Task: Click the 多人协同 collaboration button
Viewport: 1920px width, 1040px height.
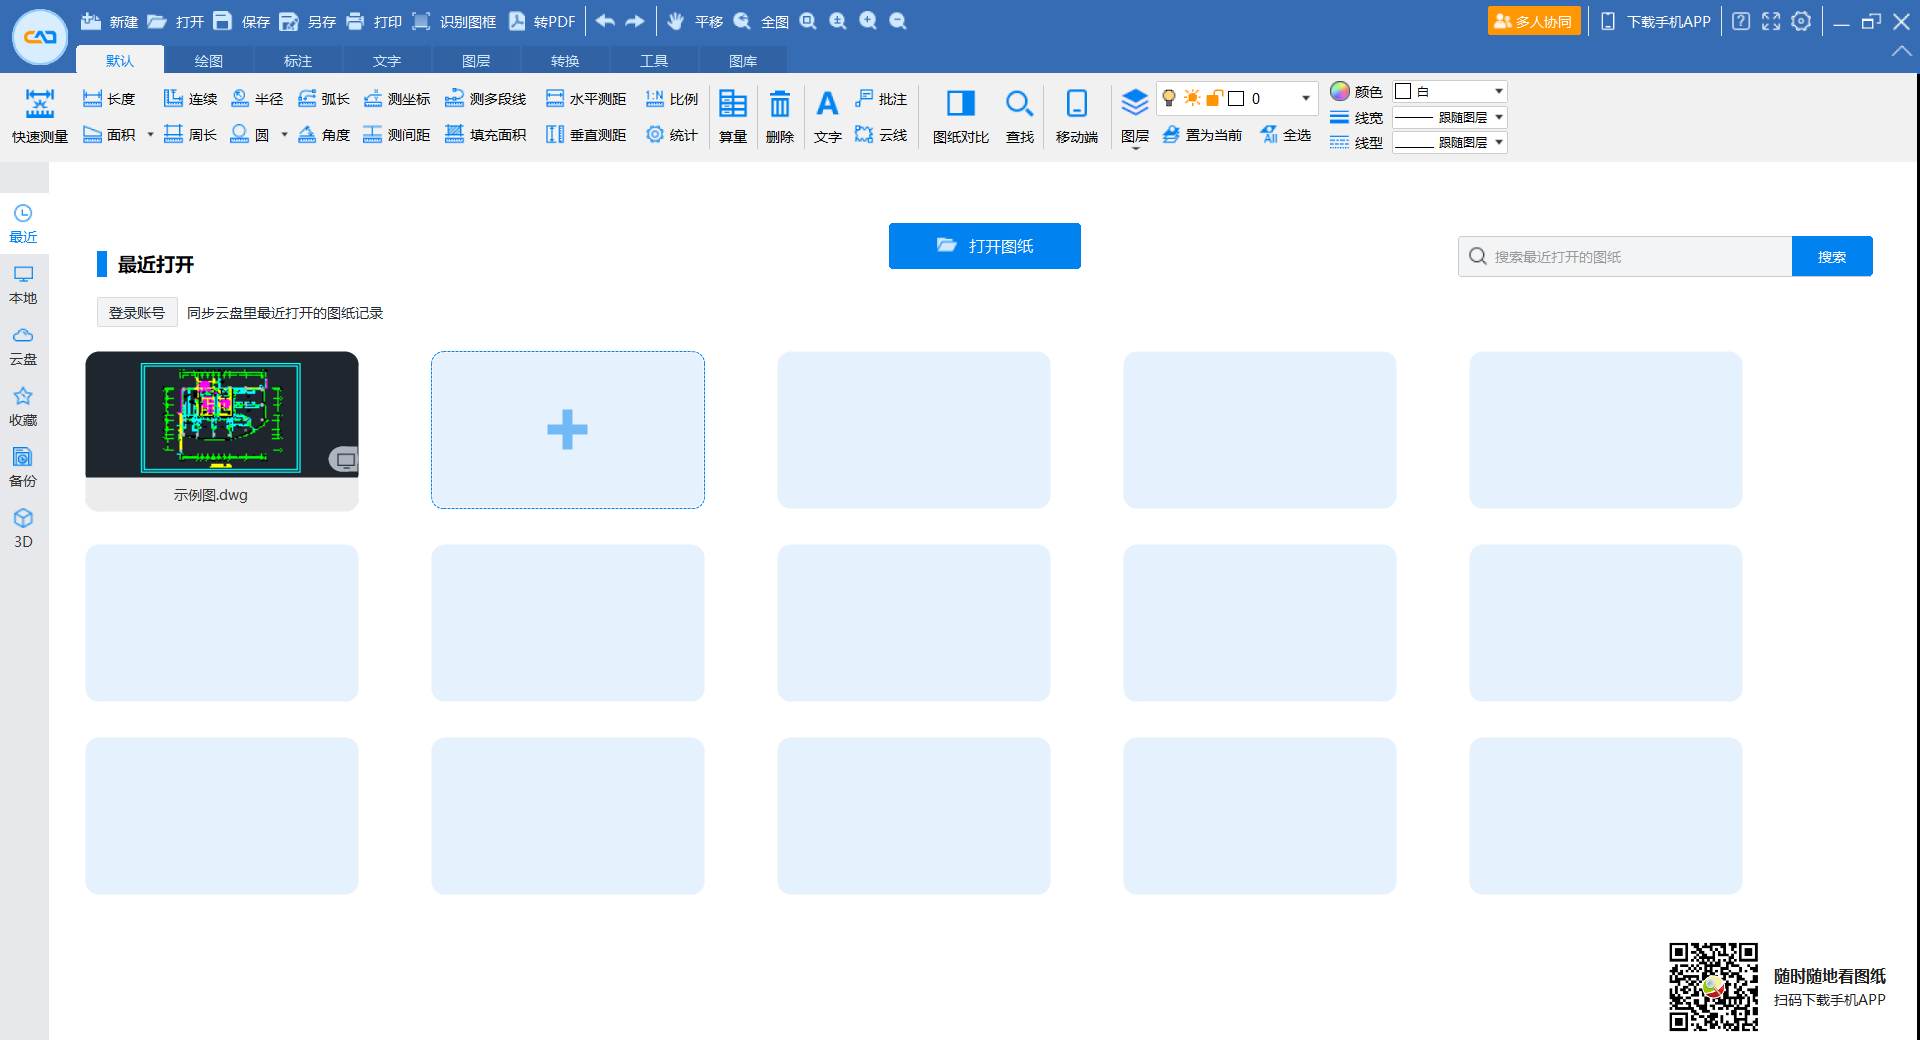Action: click(x=1534, y=21)
